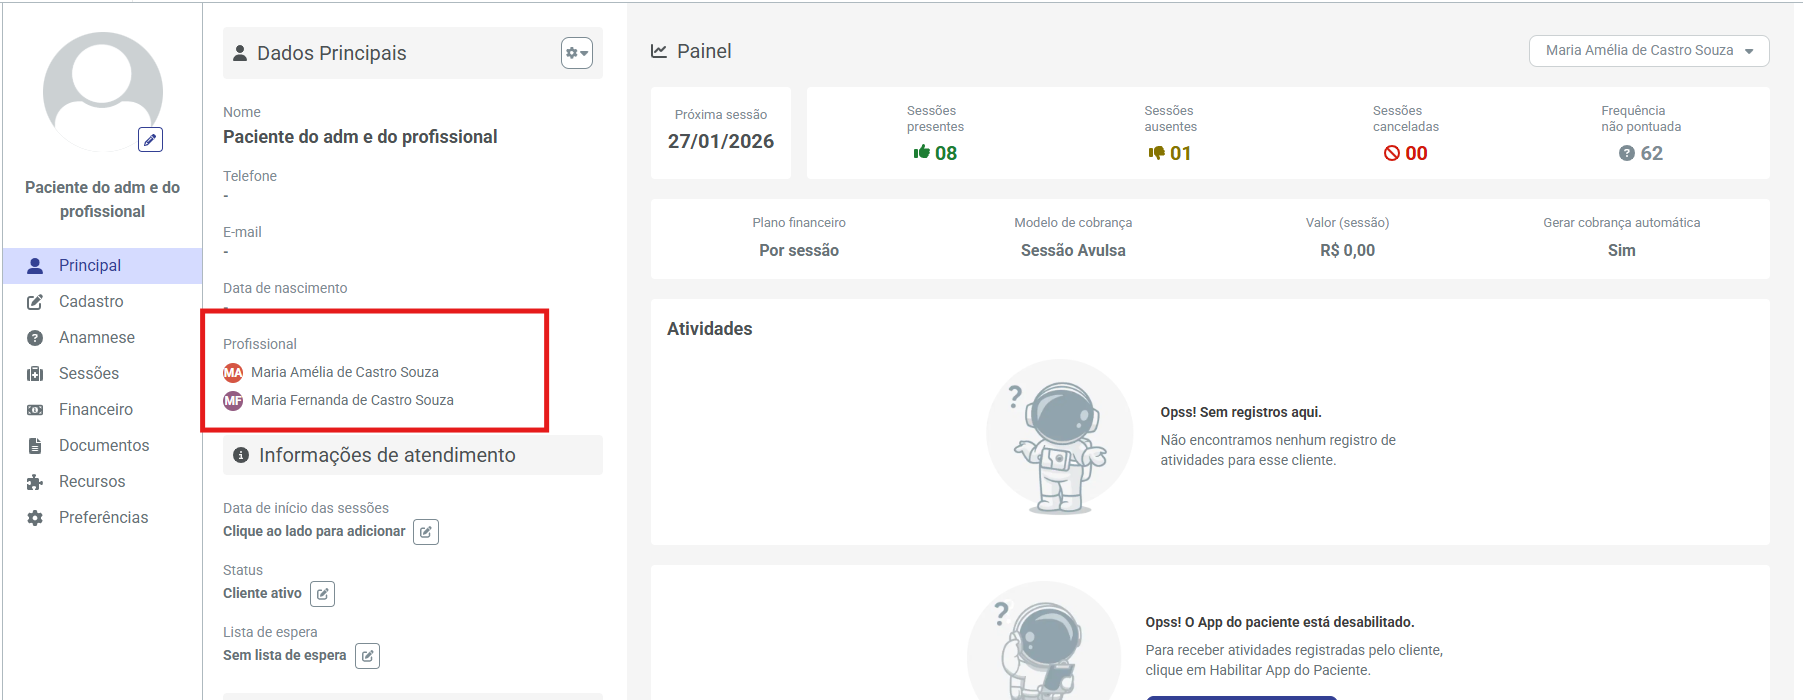Click the Preferências gear icon

point(35,518)
